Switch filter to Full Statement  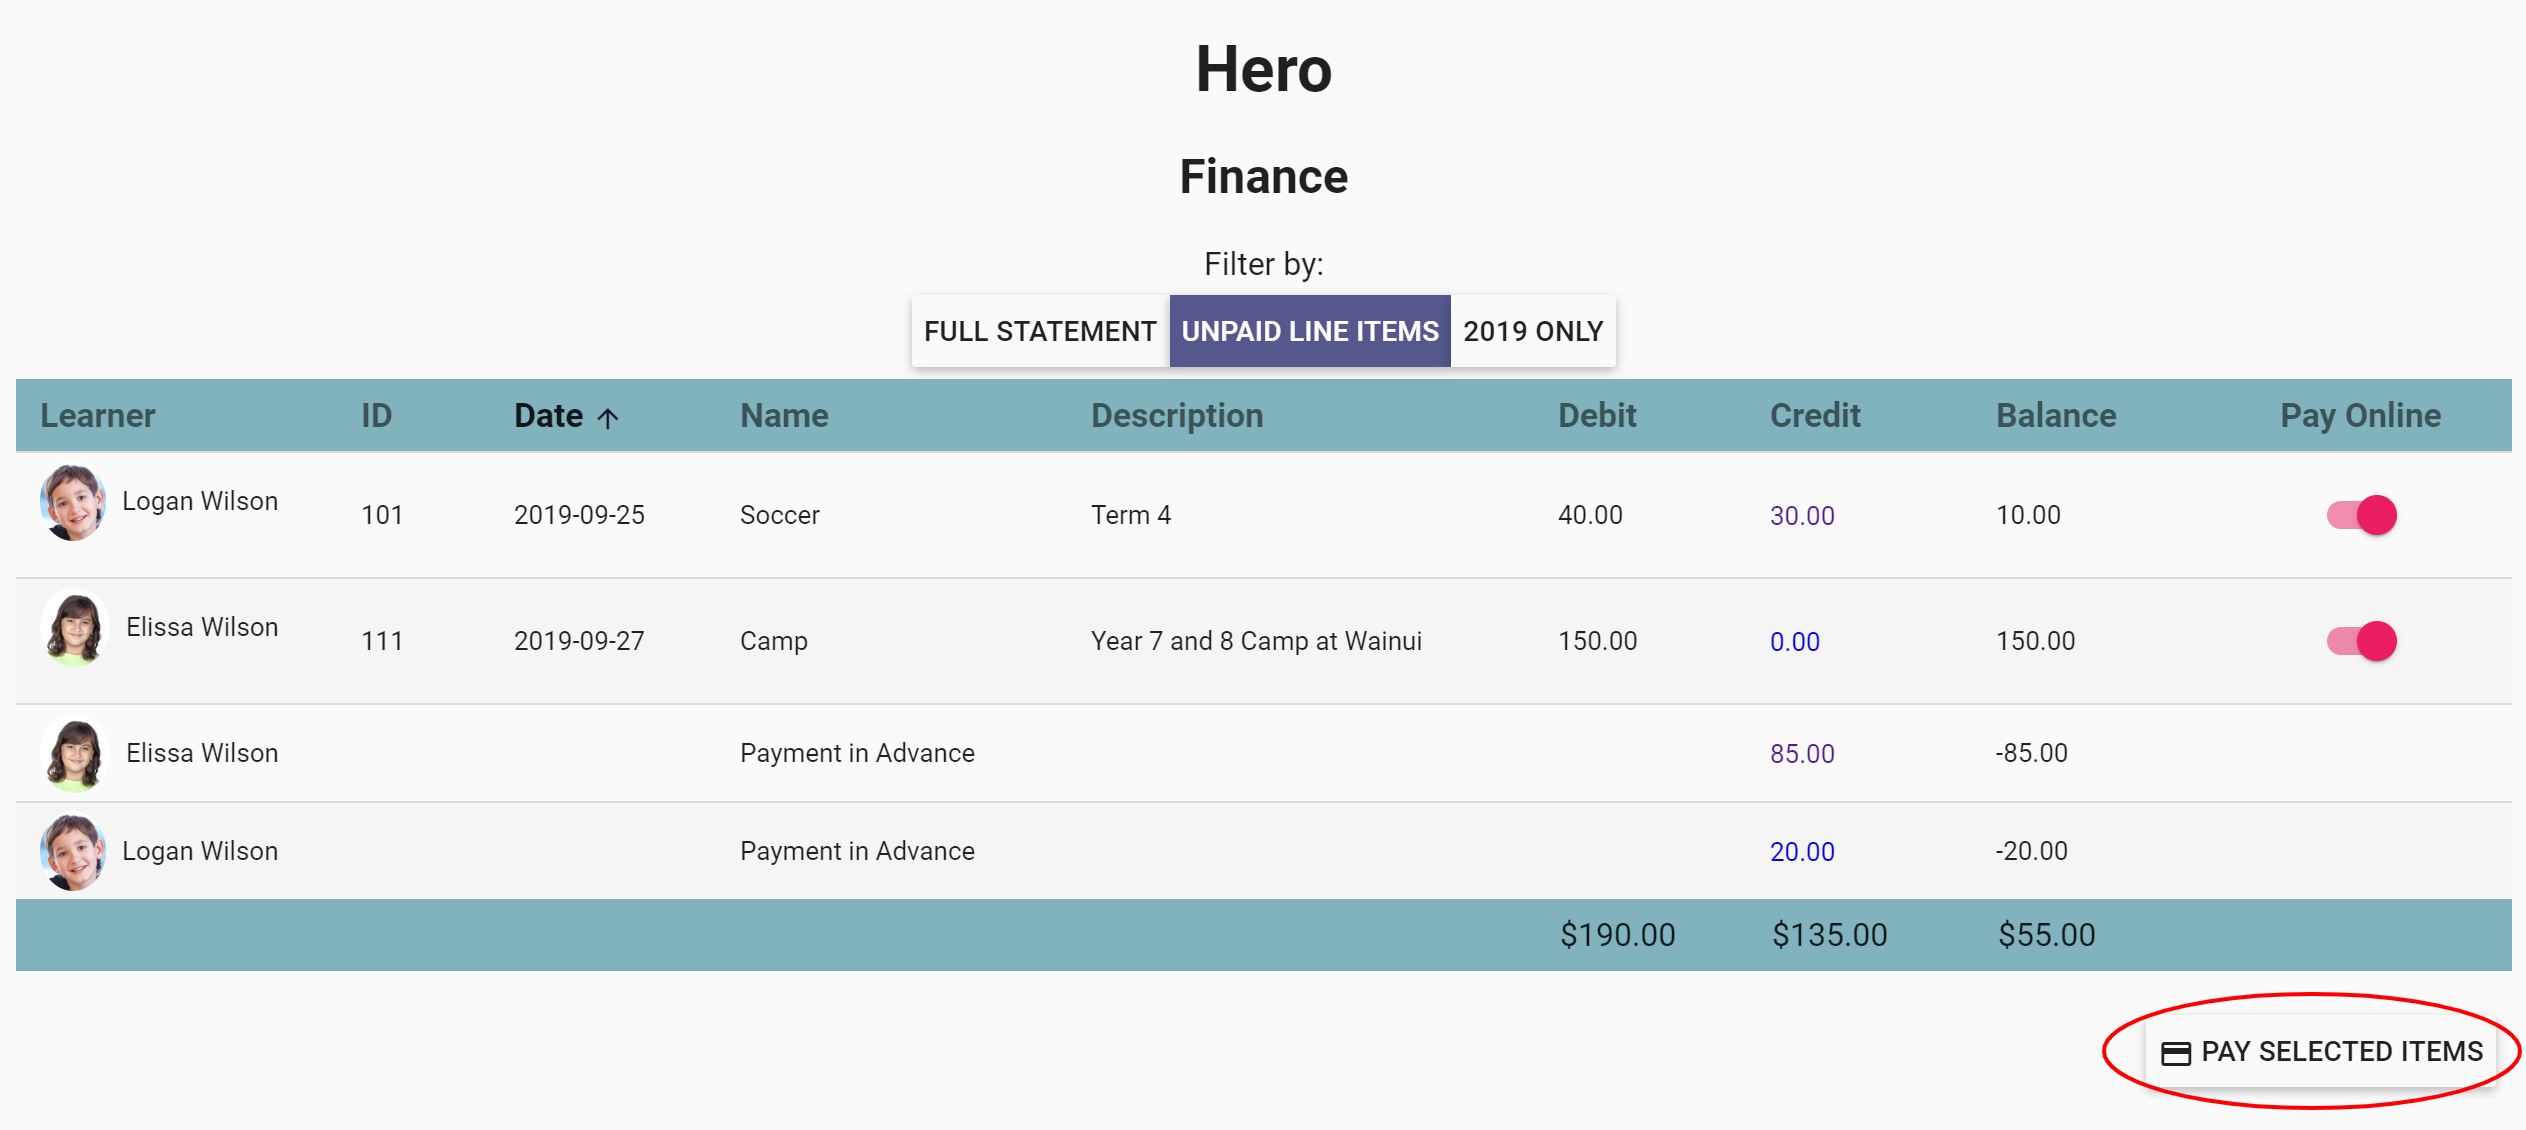click(x=1040, y=331)
